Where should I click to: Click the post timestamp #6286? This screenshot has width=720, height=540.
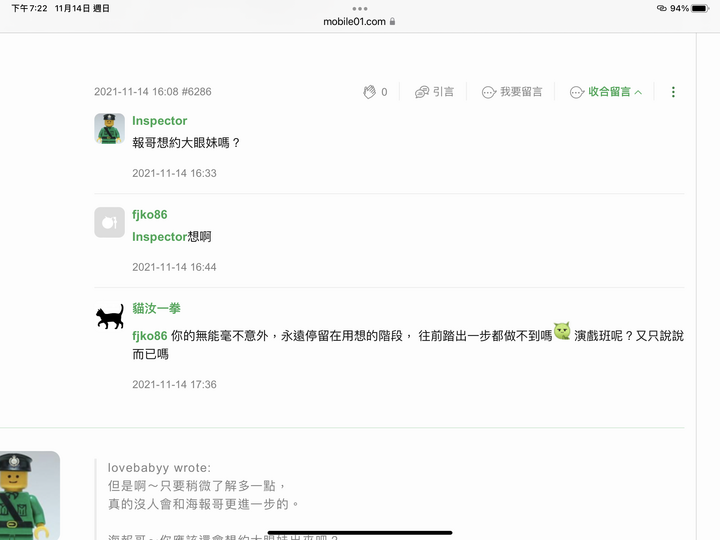coord(152,92)
